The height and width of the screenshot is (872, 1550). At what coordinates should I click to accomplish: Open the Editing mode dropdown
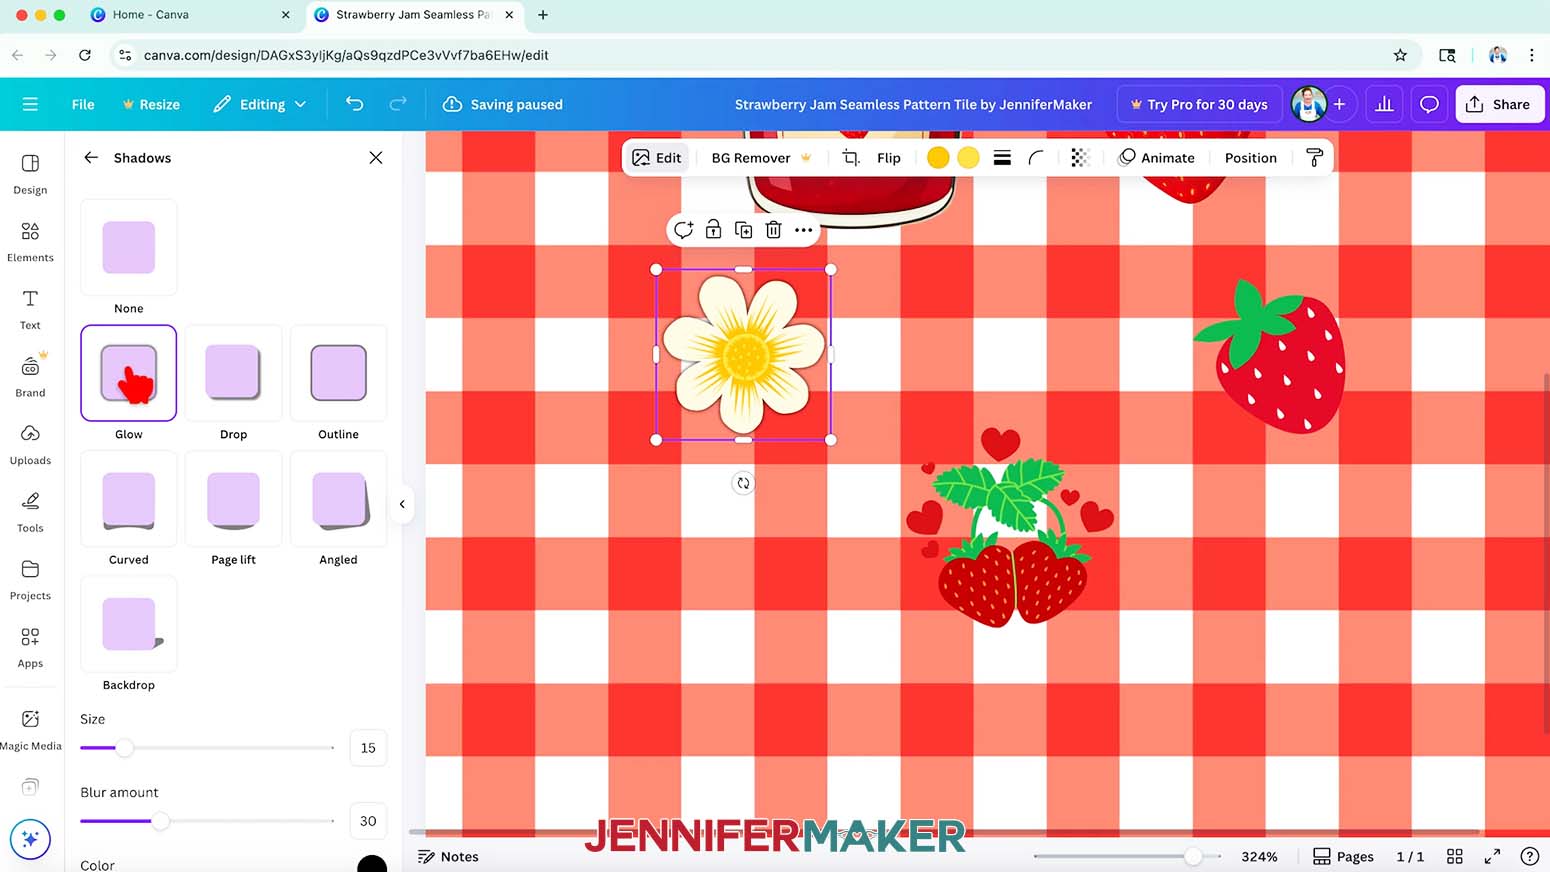(x=260, y=104)
